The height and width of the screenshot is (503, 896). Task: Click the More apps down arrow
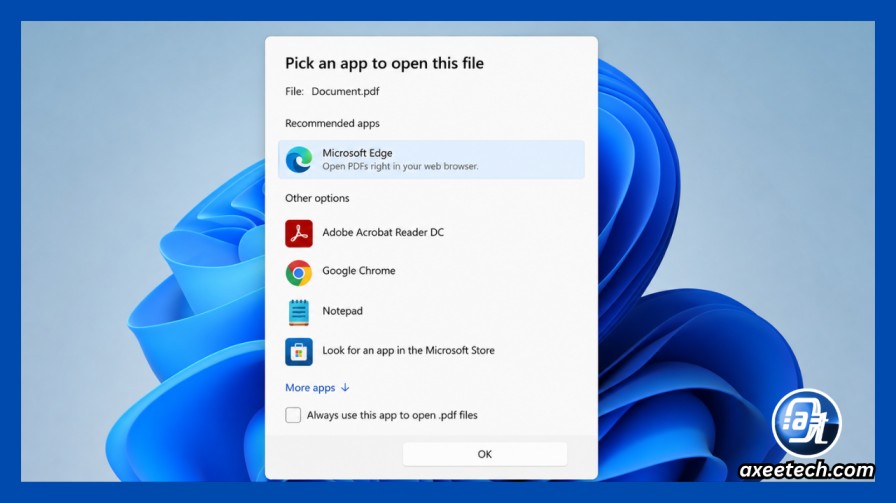(x=345, y=388)
